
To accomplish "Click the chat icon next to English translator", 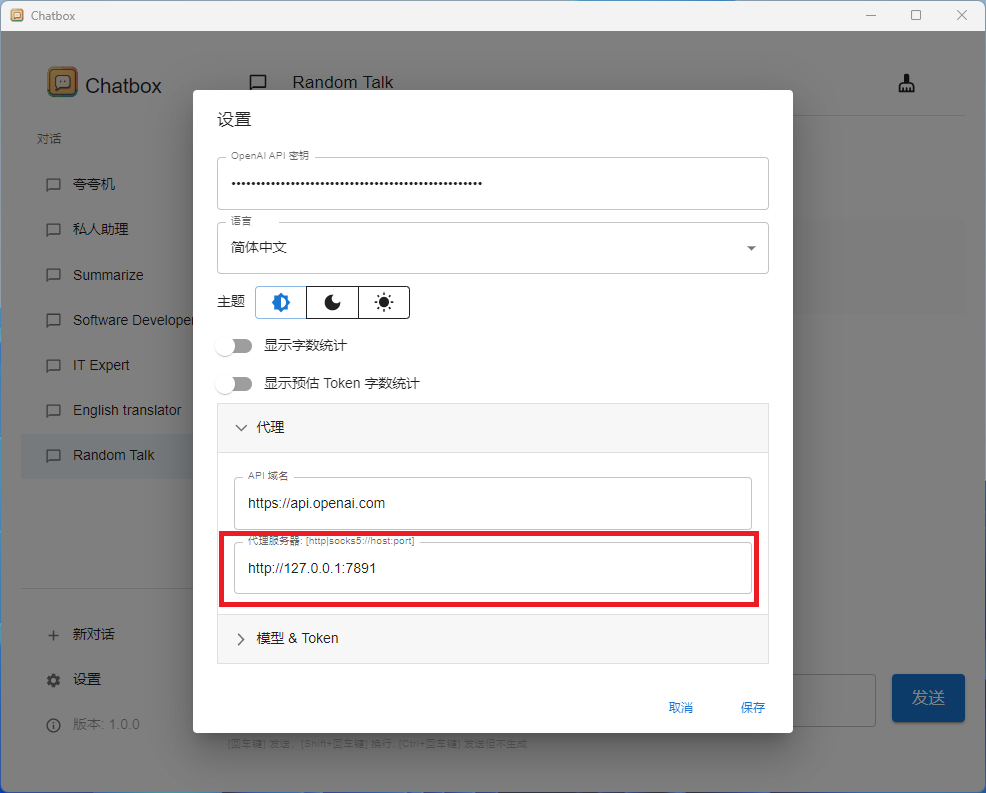I will [x=53, y=411].
